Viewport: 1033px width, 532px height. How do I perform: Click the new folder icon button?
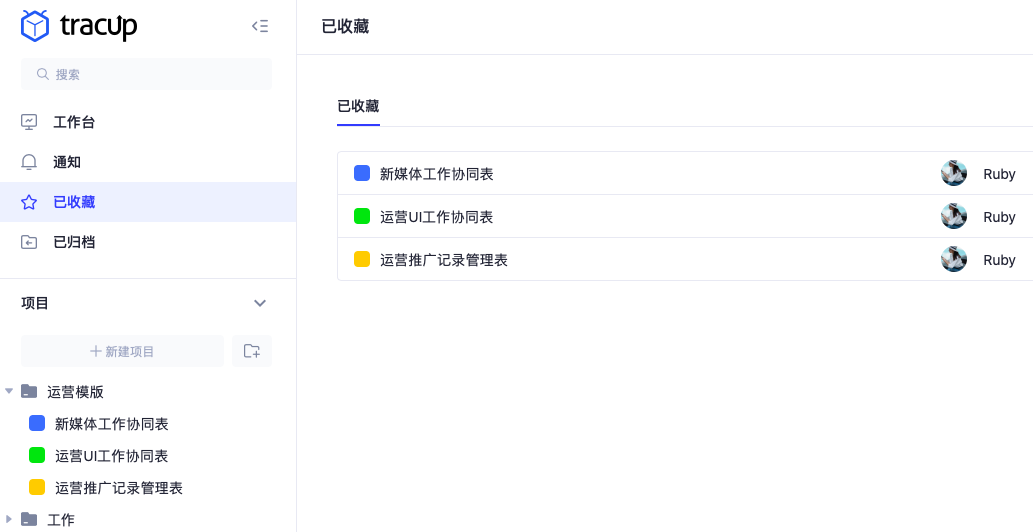pos(252,351)
